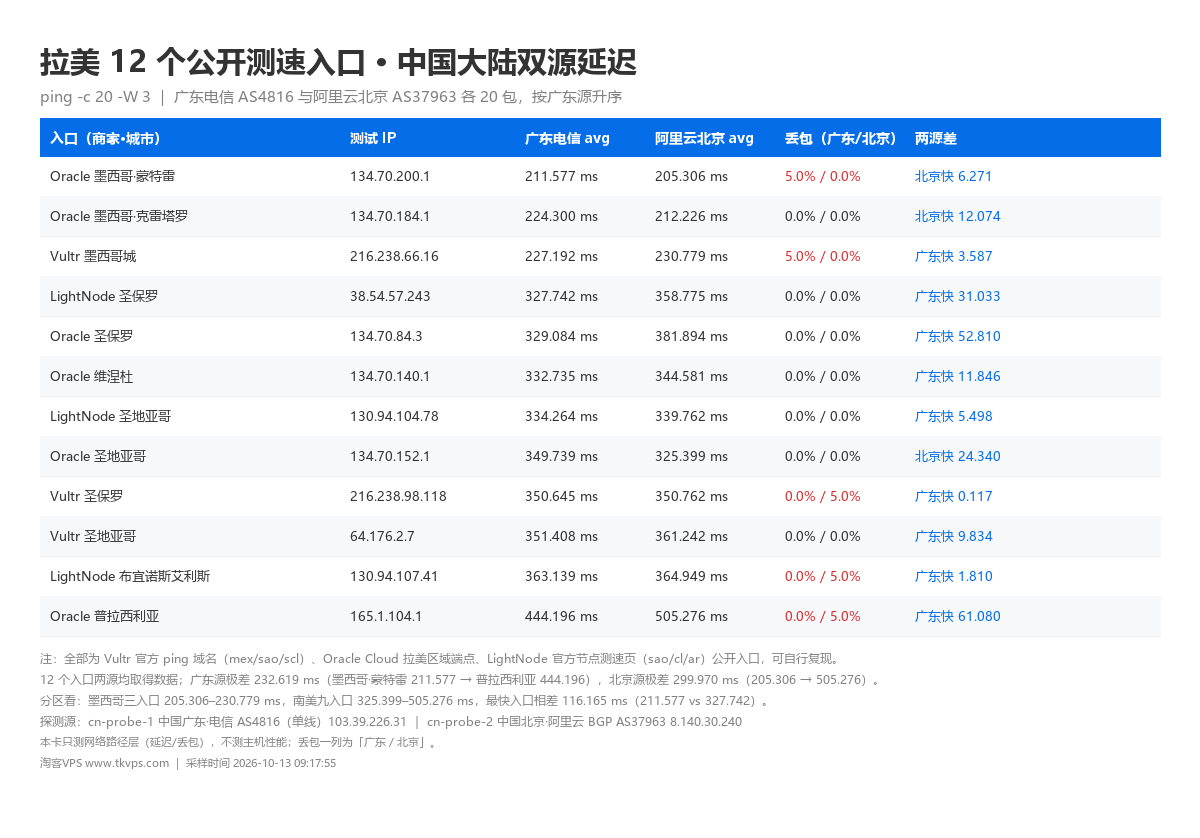Click 广东快 52.810 difference value

coord(957,336)
